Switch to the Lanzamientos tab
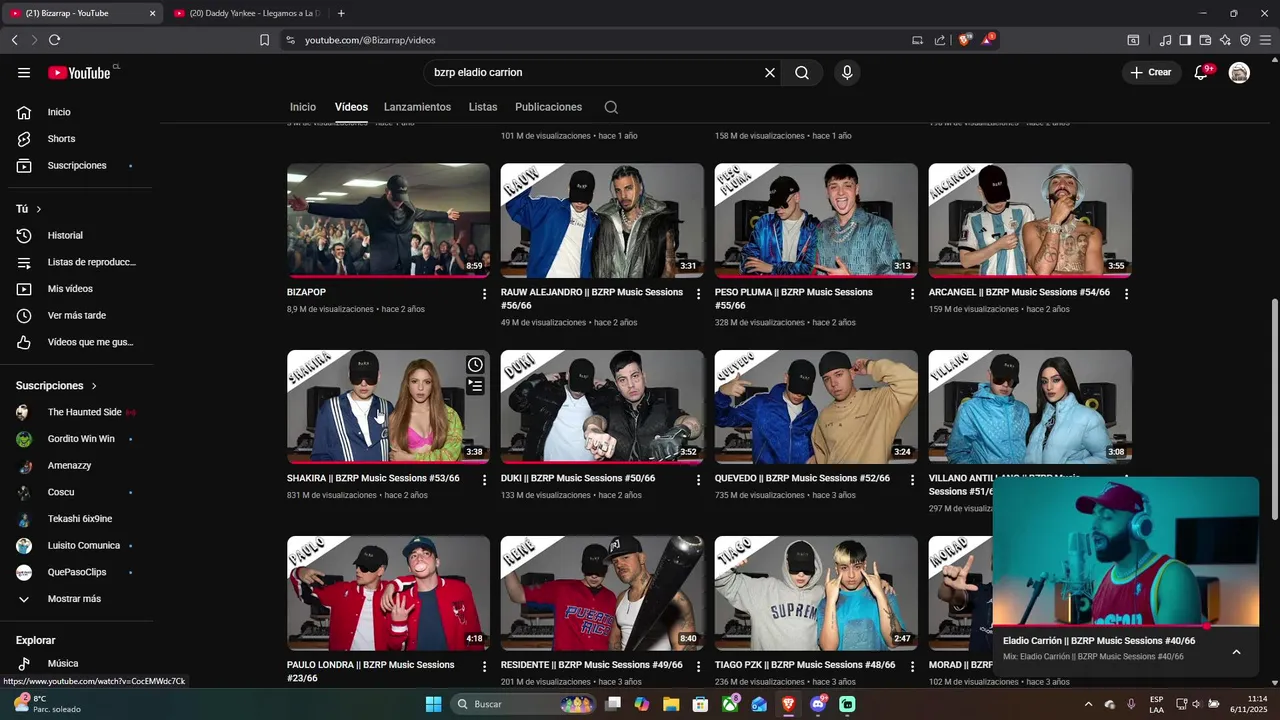Screen dimensions: 1280x720 click(x=417, y=107)
